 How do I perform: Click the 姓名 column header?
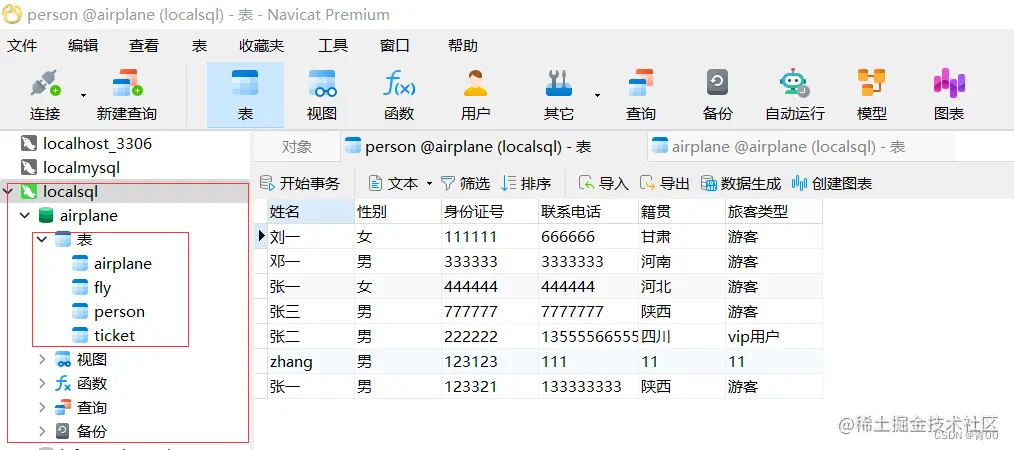[x=310, y=211]
